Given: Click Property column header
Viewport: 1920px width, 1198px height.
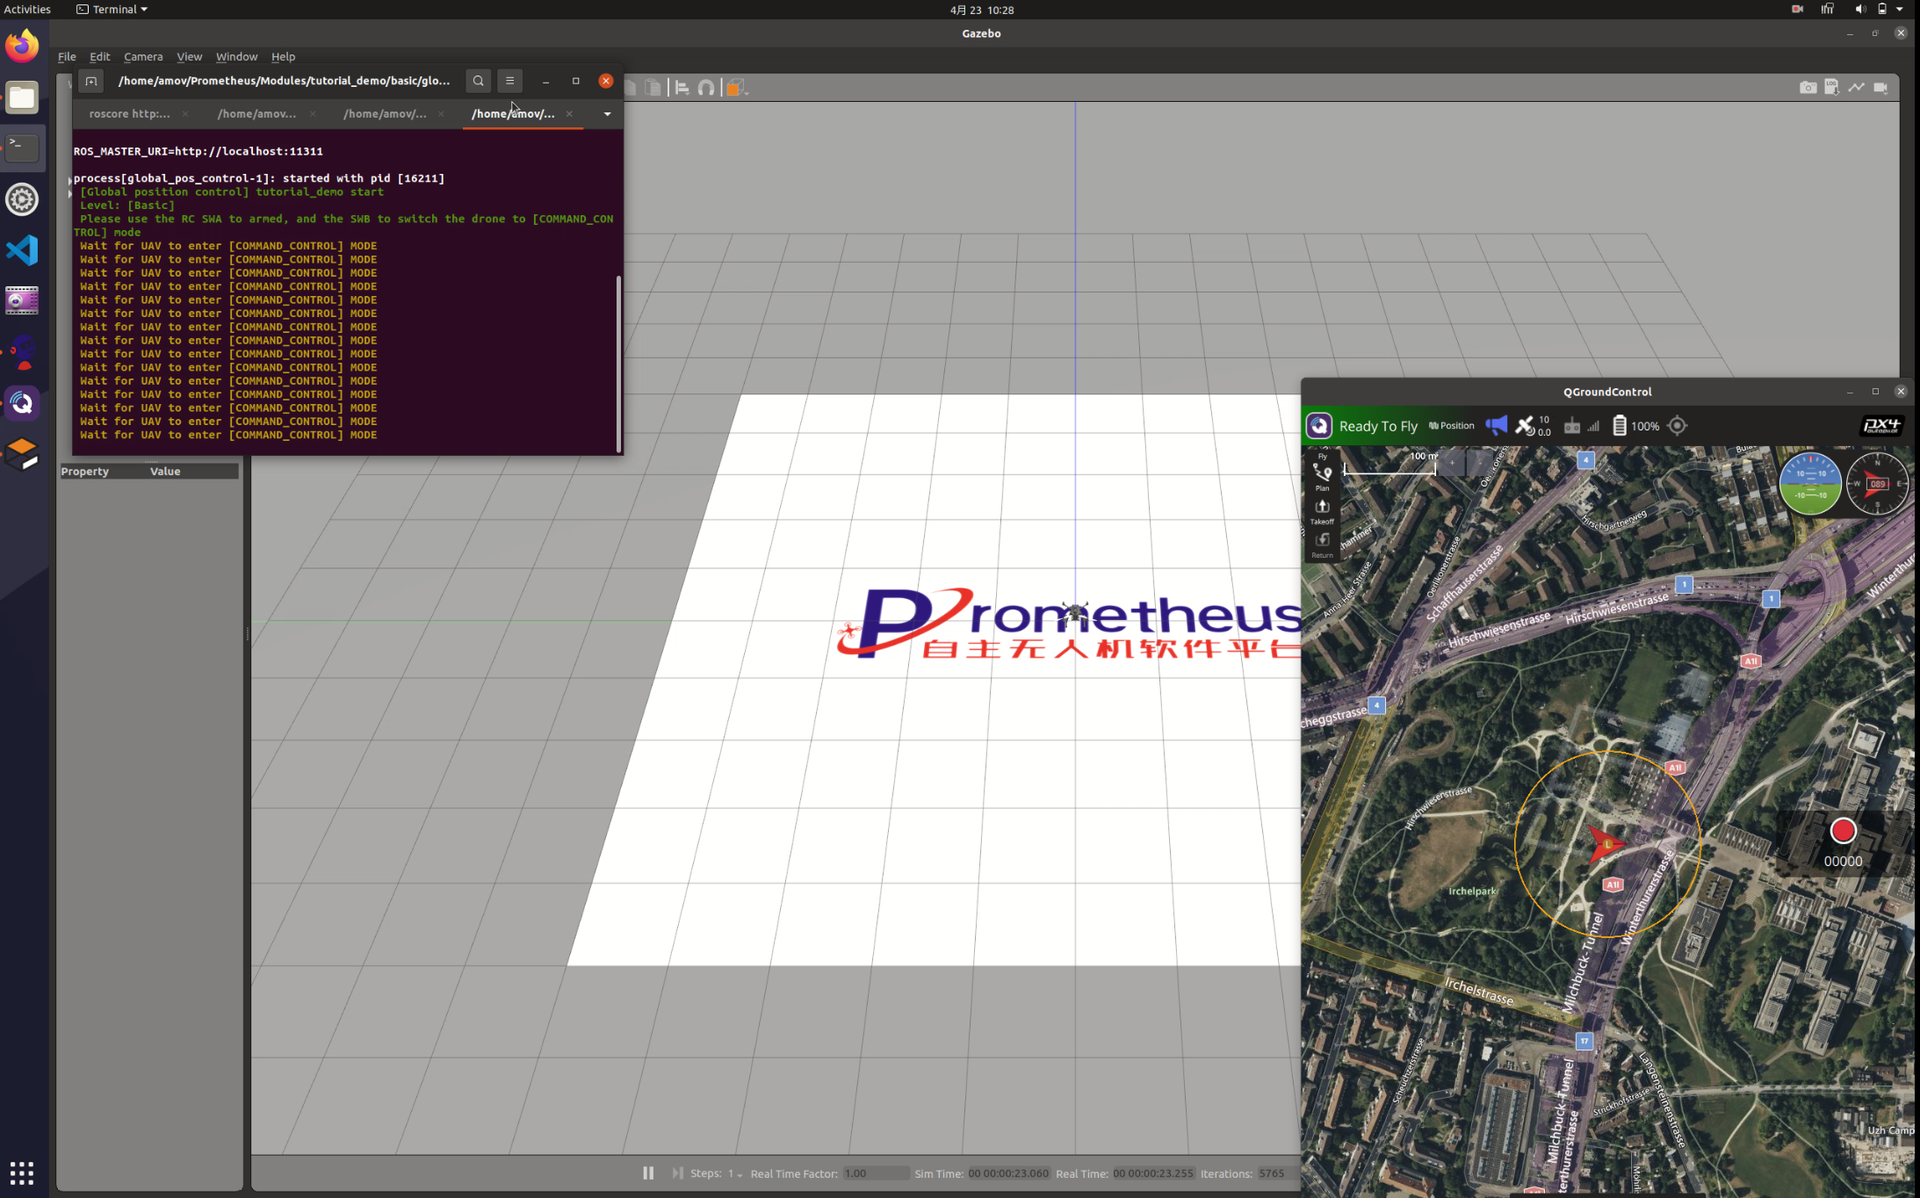Looking at the screenshot, I should pyautogui.click(x=84, y=471).
